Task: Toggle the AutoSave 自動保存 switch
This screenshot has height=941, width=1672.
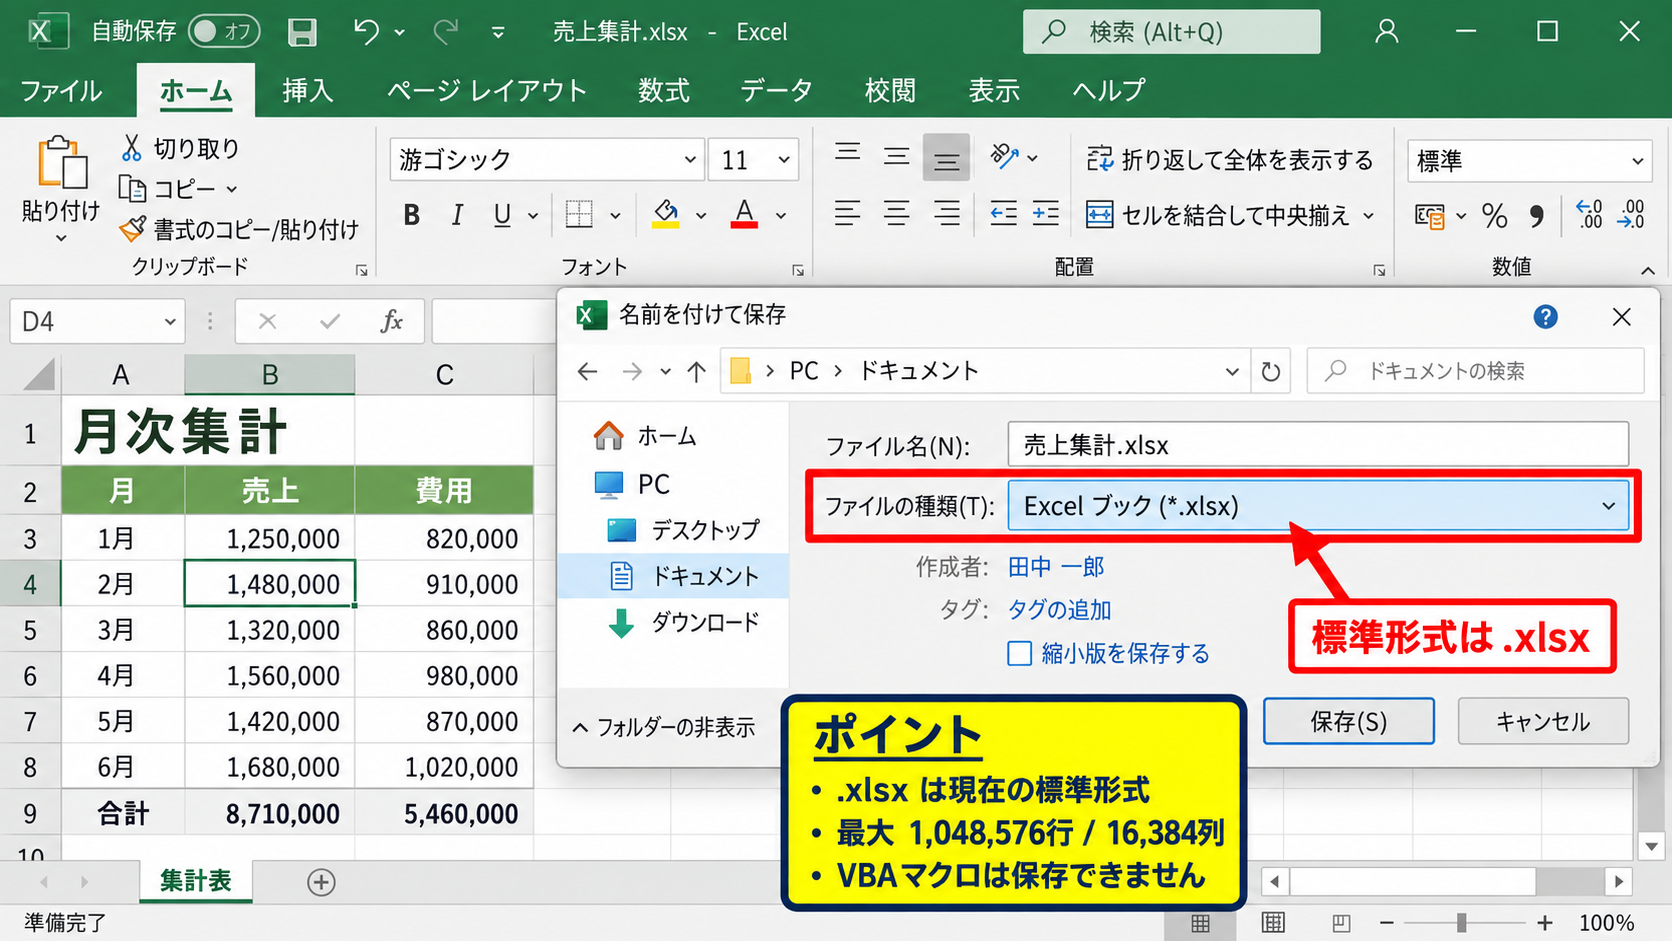Action: coord(224,32)
